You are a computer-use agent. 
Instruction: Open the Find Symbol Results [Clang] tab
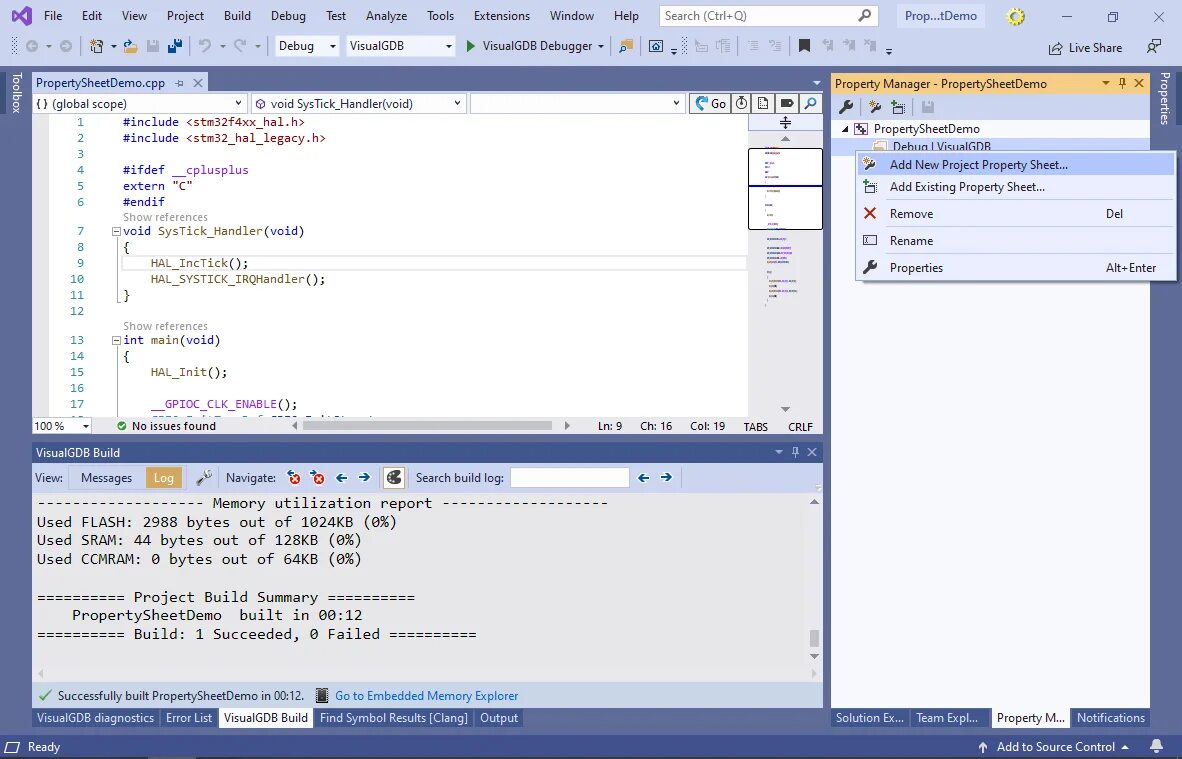click(393, 718)
